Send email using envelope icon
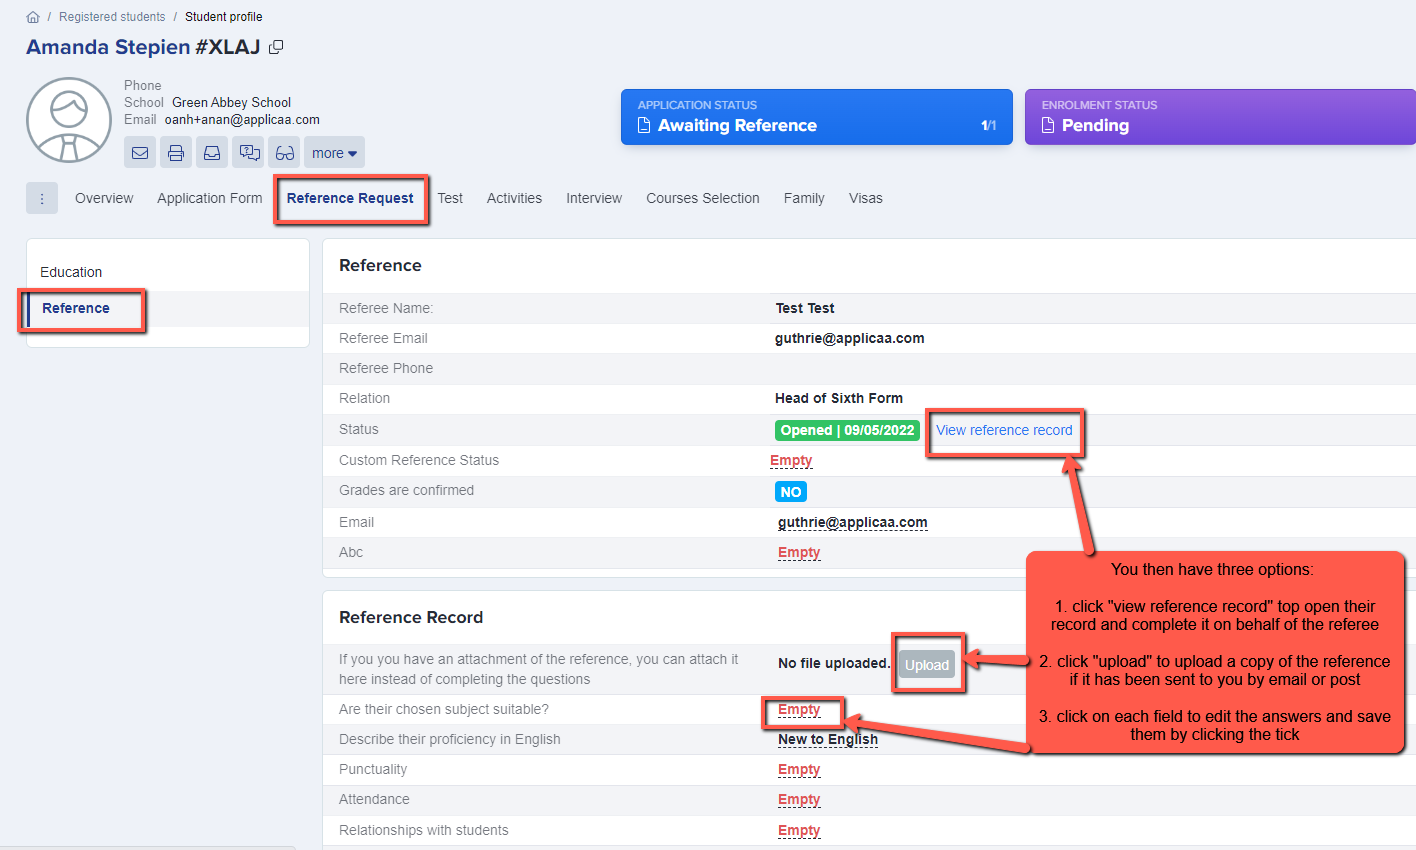The width and height of the screenshot is (1416, 850). pos(140,153)
